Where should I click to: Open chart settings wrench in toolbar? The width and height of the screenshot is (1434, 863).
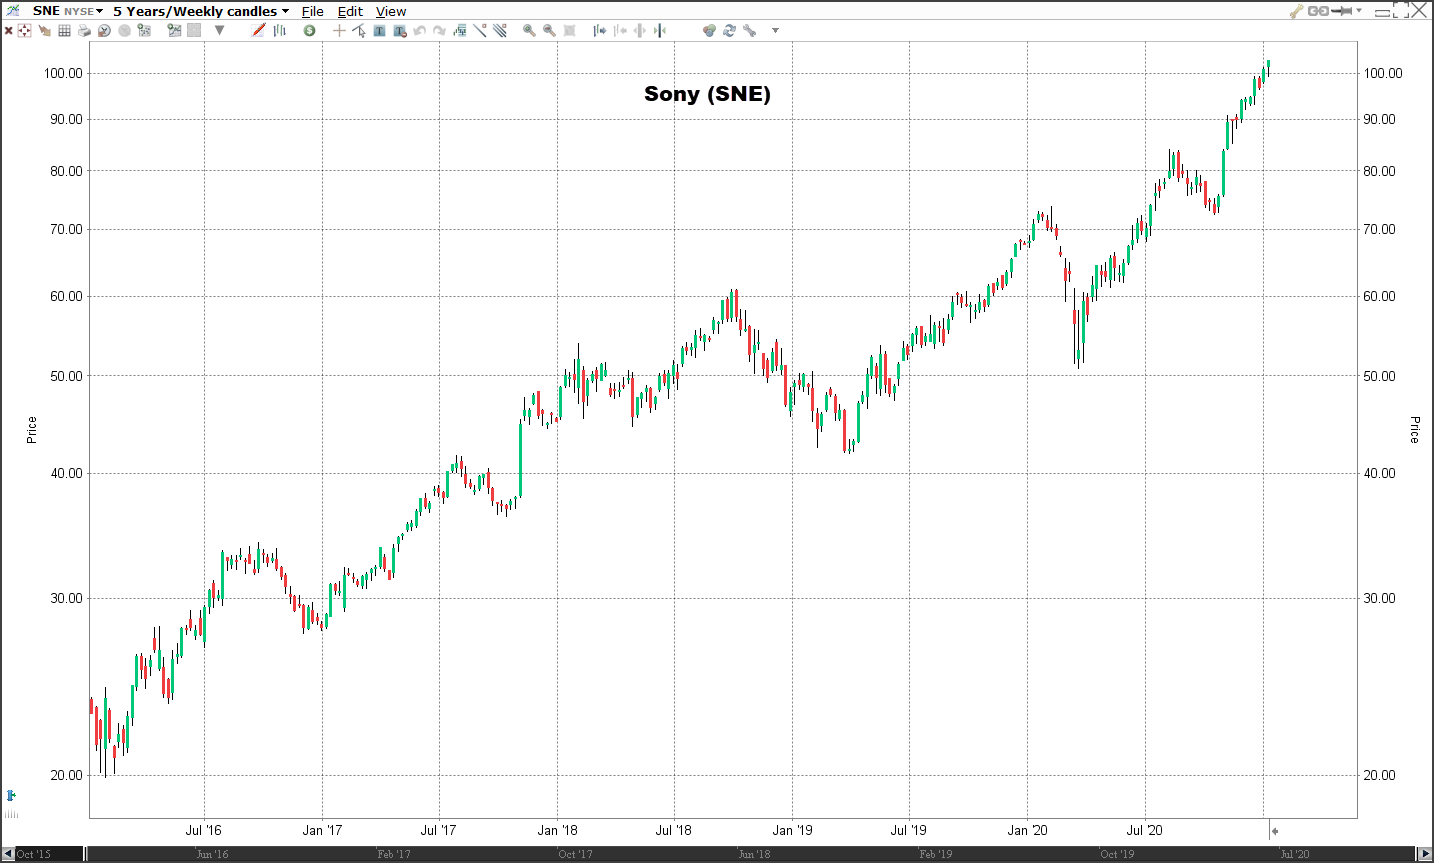[749, 31]
